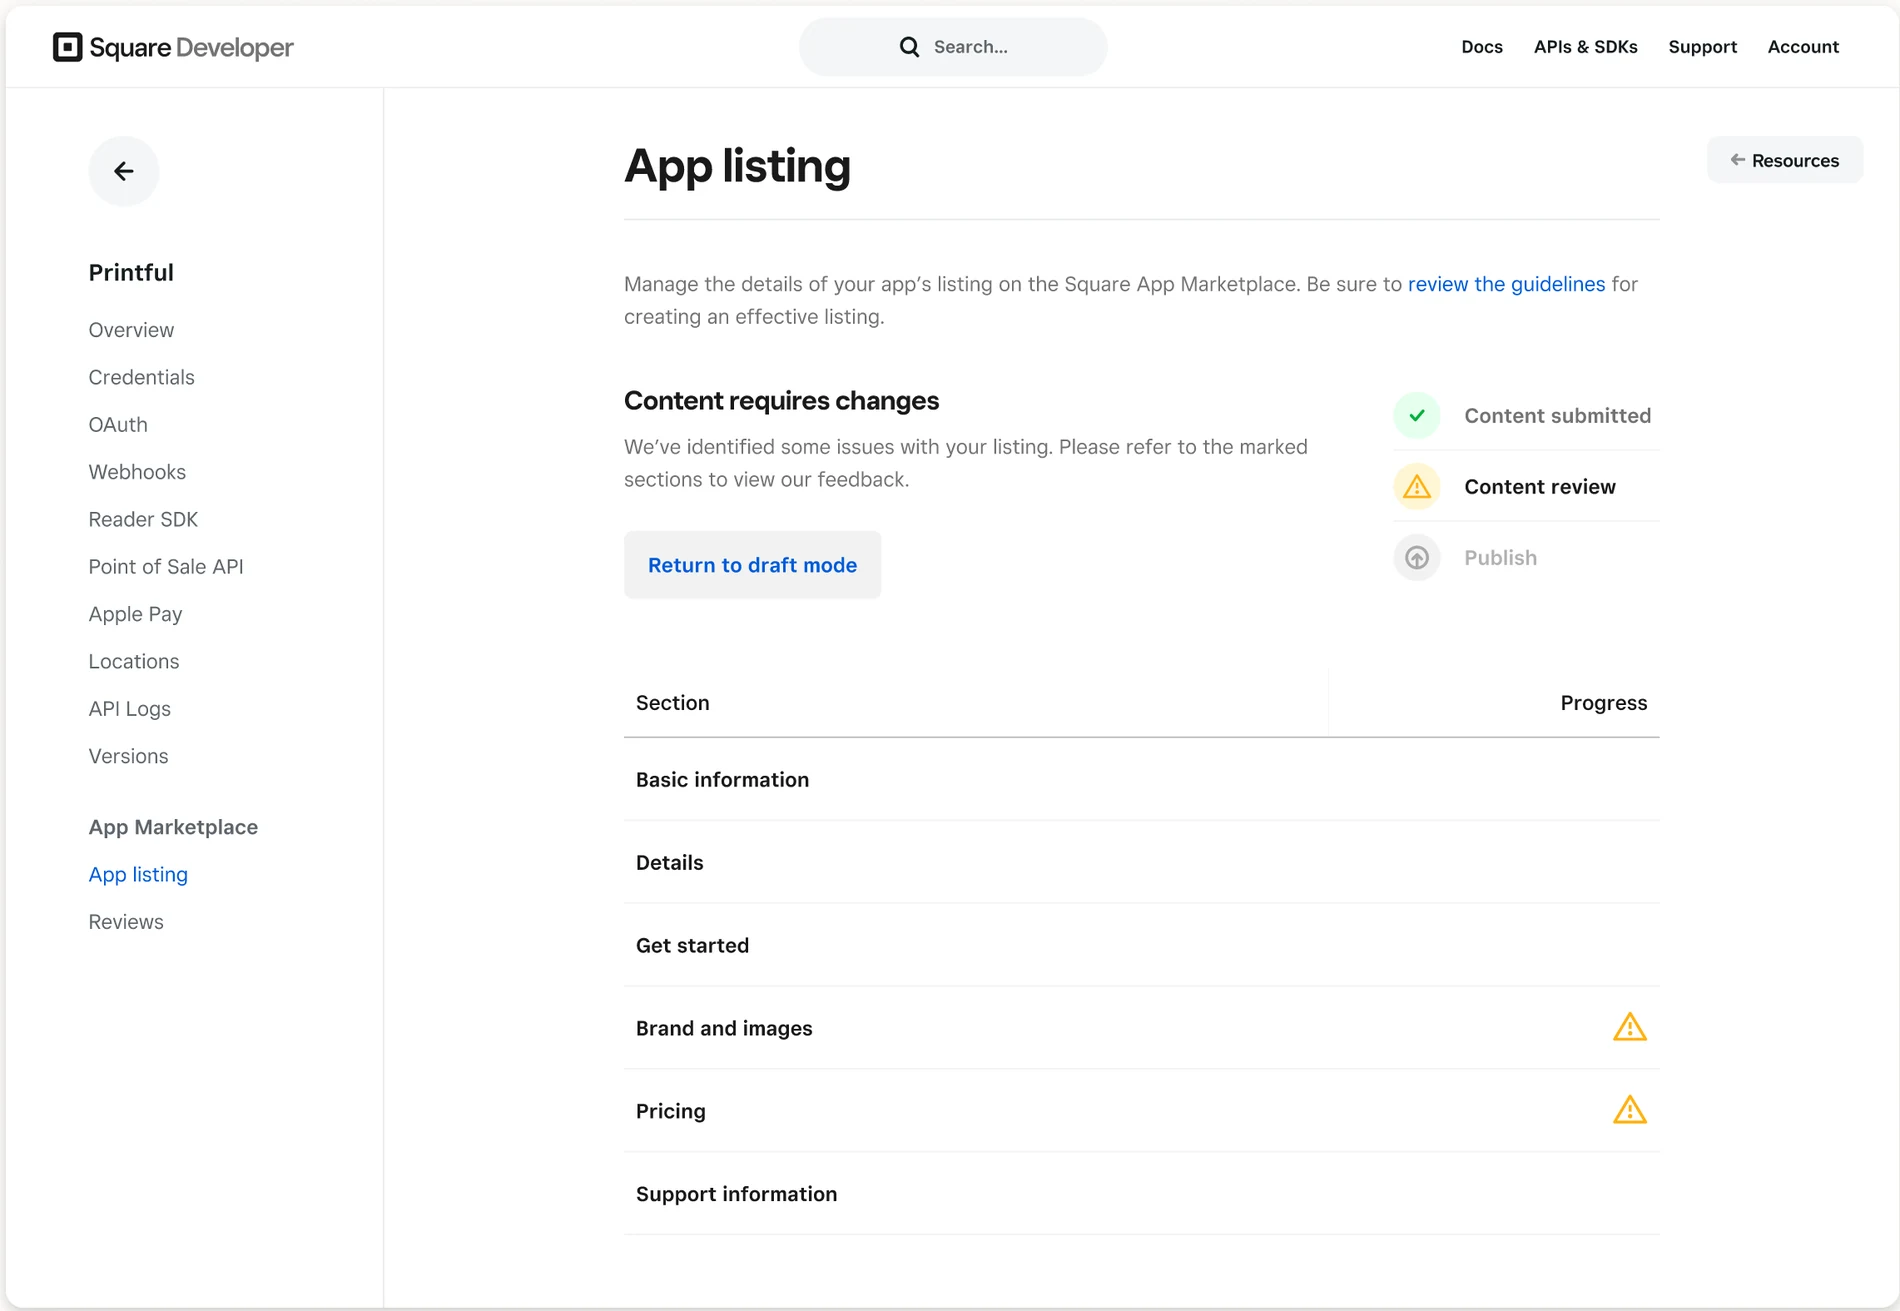The height and width of the screenshot is (1311, 1900).
Task: Open the Basic information section row
Action: [x=1141, y=780]
